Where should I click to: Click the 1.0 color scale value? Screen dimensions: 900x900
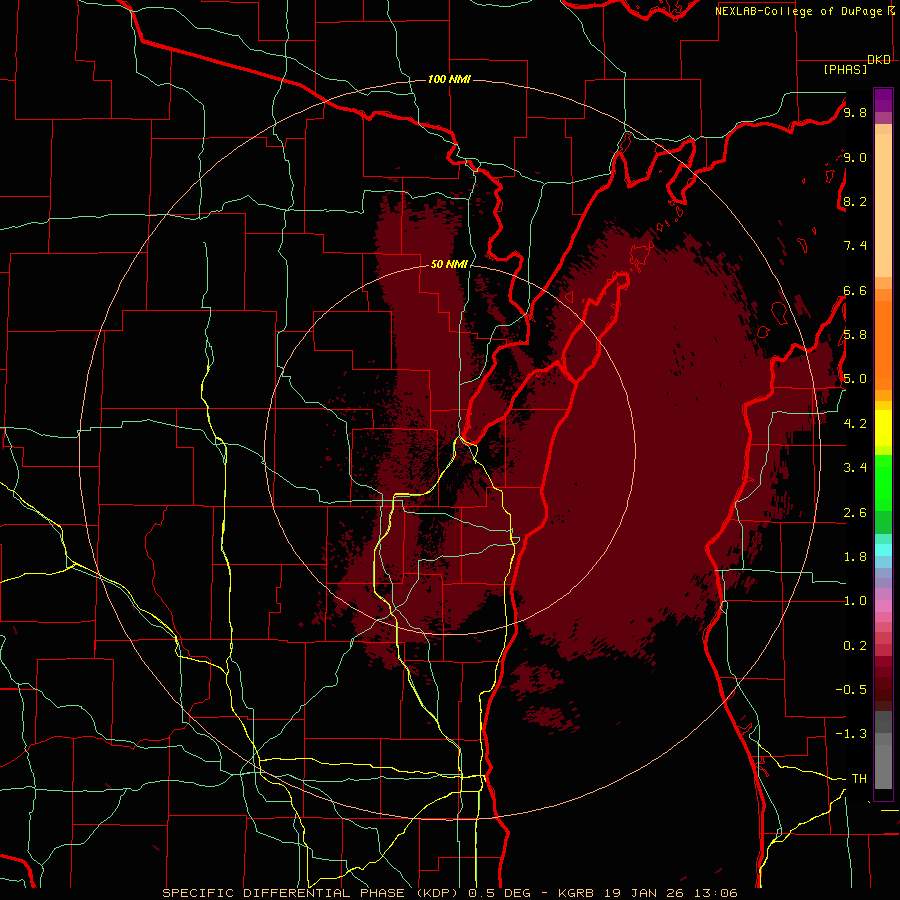pyautogui.click(x=855, y=601)
